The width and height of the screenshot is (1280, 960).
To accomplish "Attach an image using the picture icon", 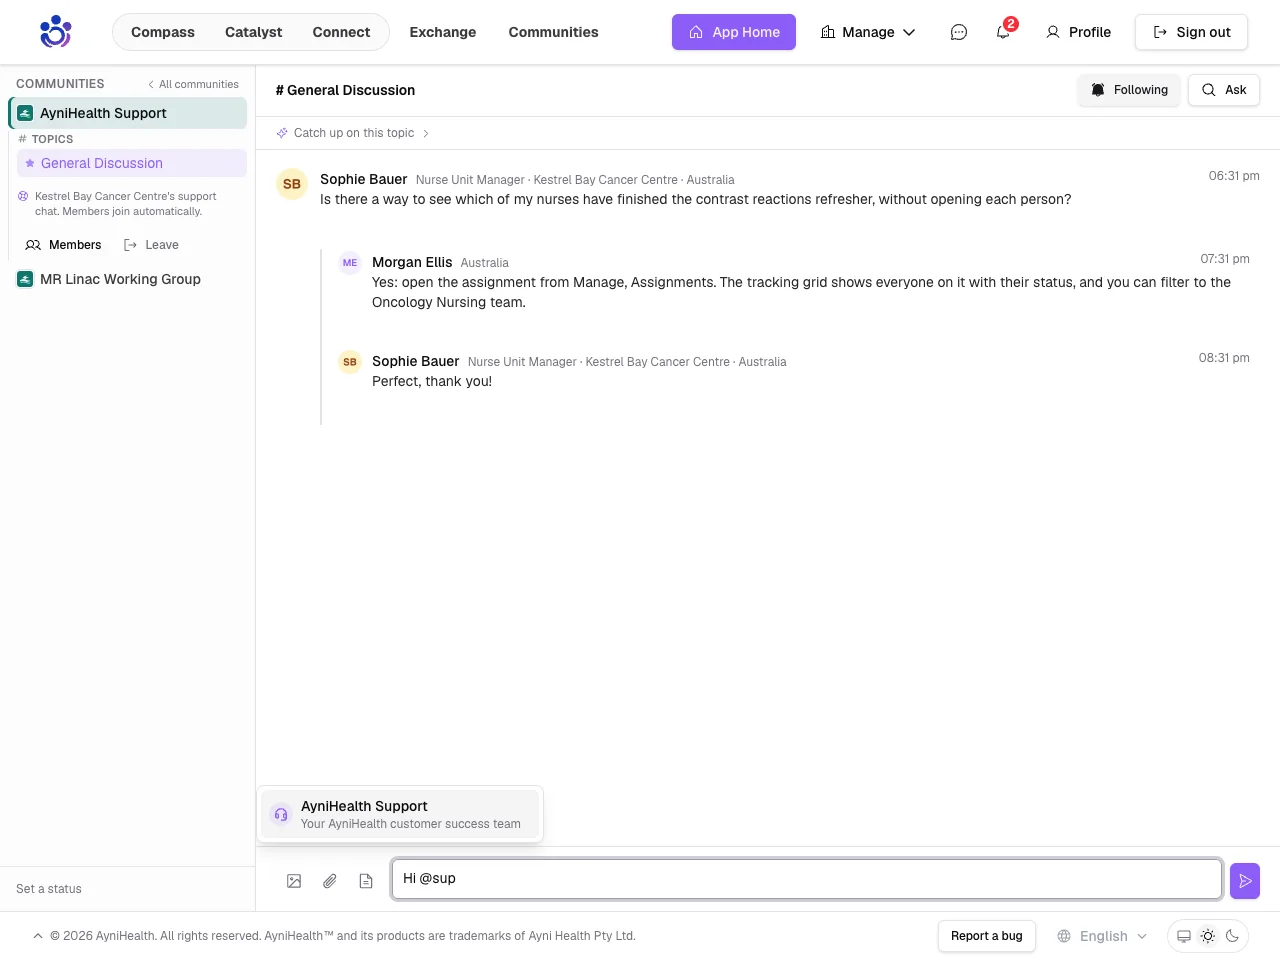I will 294,881.
